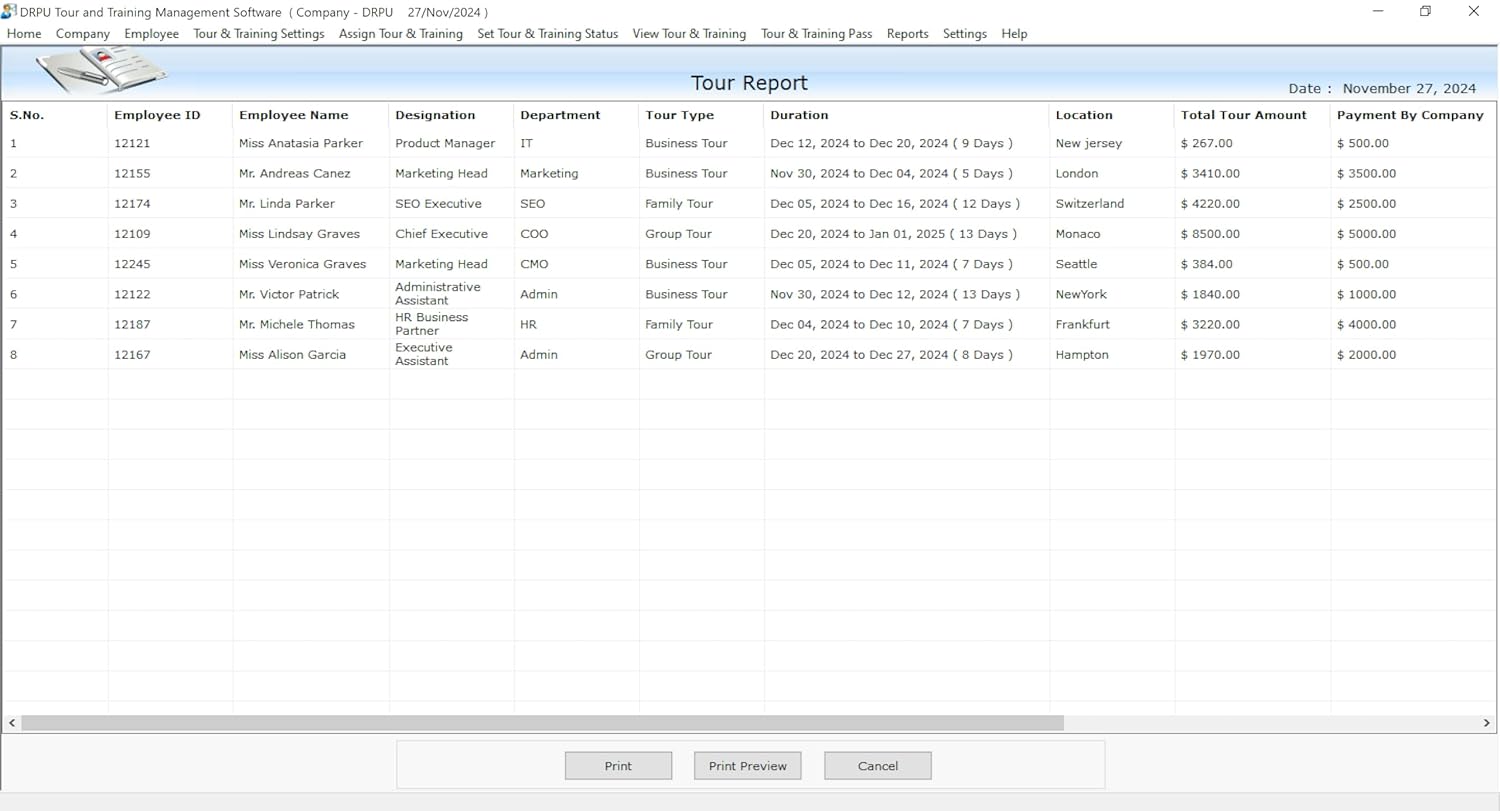Viewport: 1500px width, 811px height.
Task: Restore down the application window
Action: pos(1425,12)
